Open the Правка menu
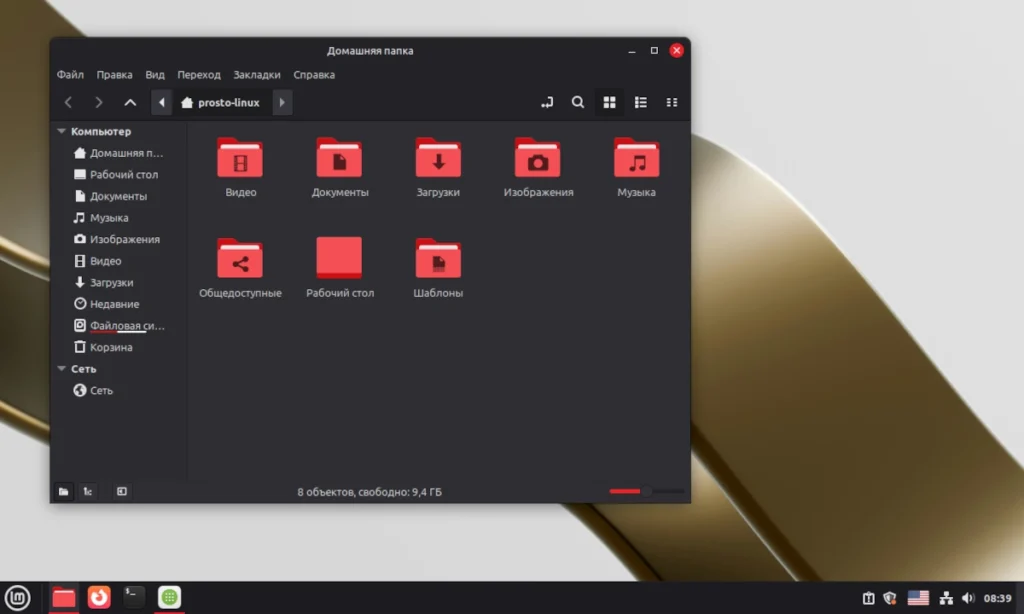The width and height of the screenshot is (1024, 614). 114,74
